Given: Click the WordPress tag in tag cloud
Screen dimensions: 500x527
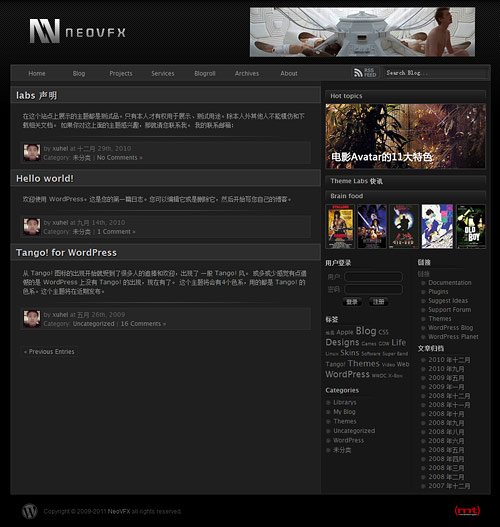Looking at the screenshot, I should [x=347, y=374].
